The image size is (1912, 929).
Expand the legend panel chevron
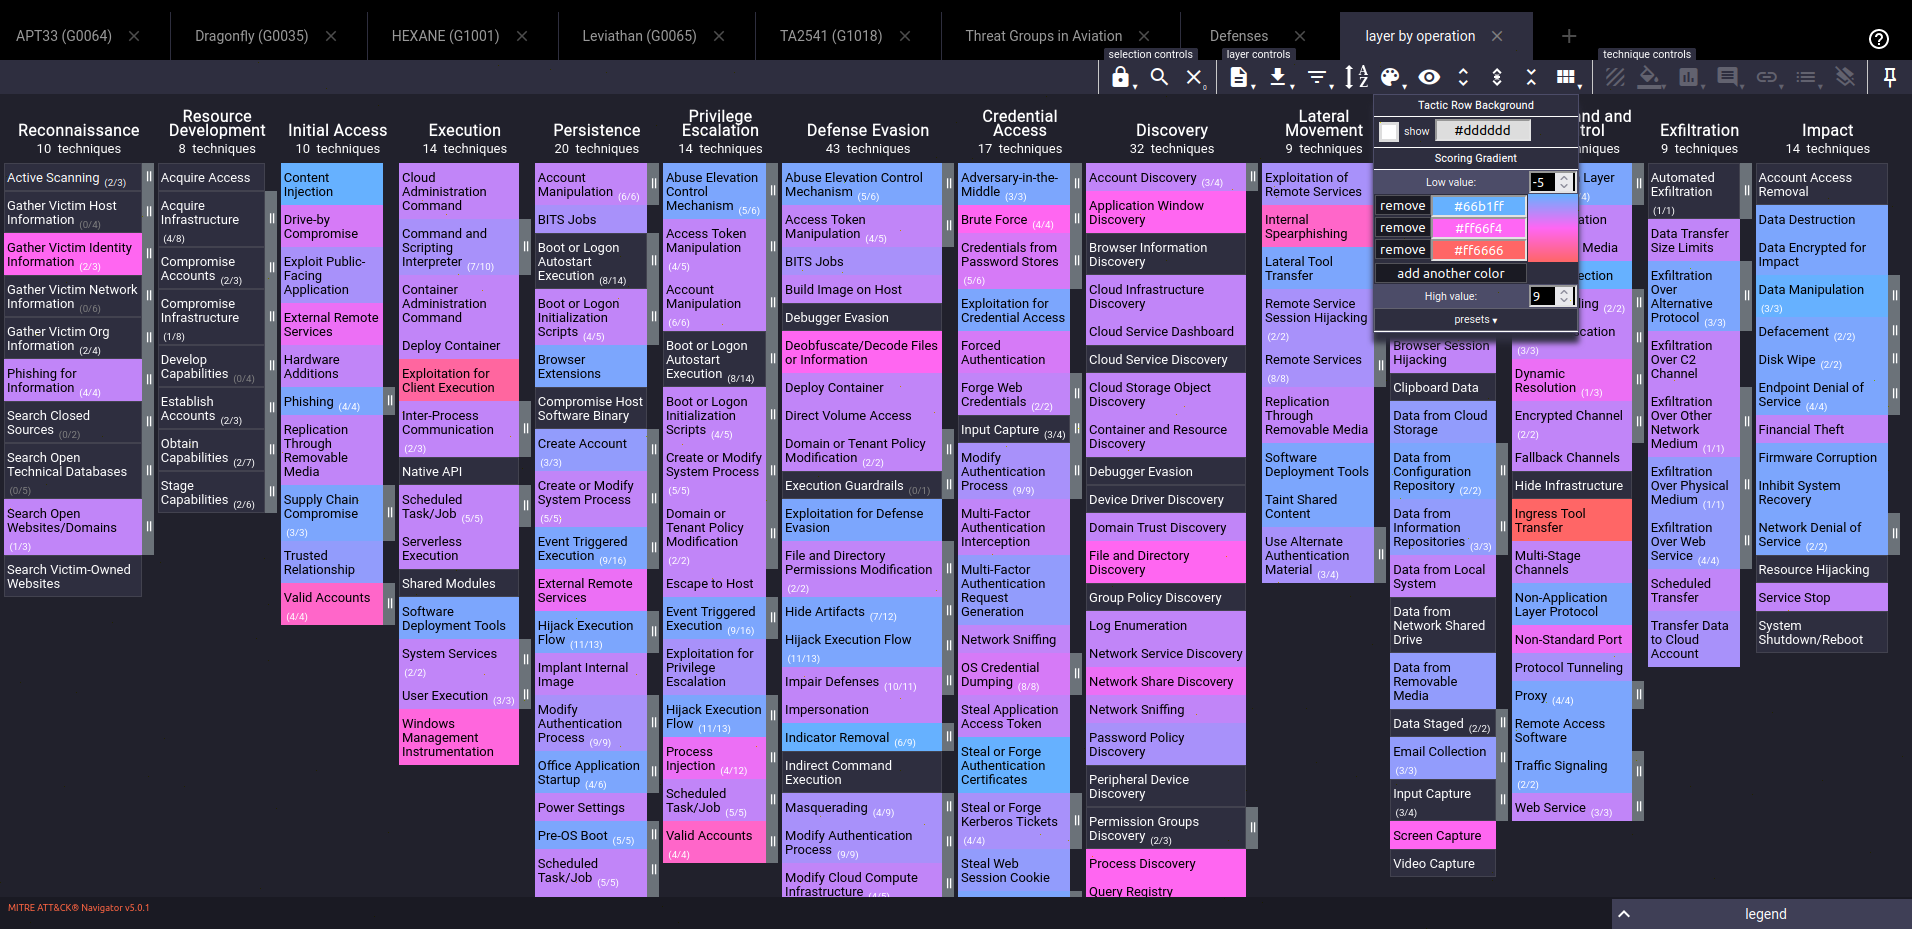(1624, 914)
